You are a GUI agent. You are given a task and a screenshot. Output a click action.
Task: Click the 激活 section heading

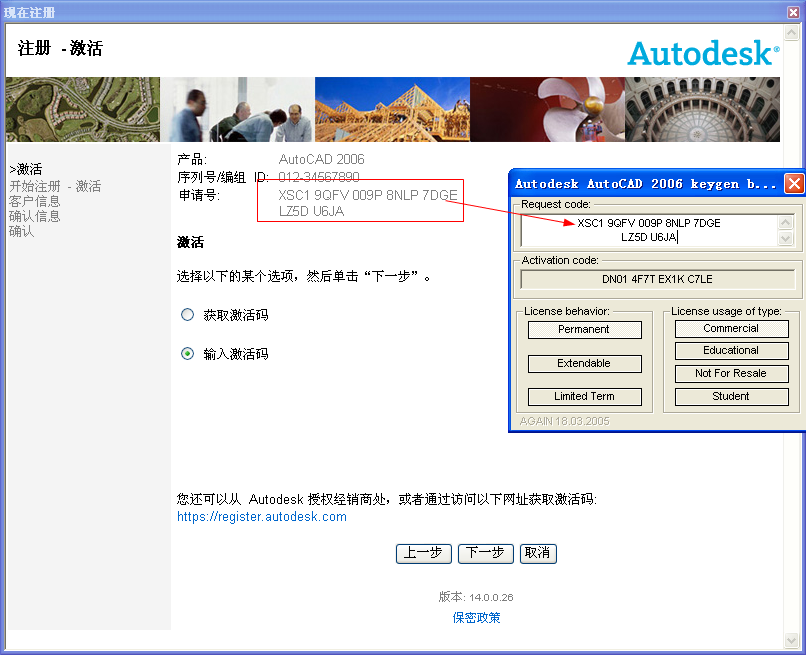tap(190, 242)
